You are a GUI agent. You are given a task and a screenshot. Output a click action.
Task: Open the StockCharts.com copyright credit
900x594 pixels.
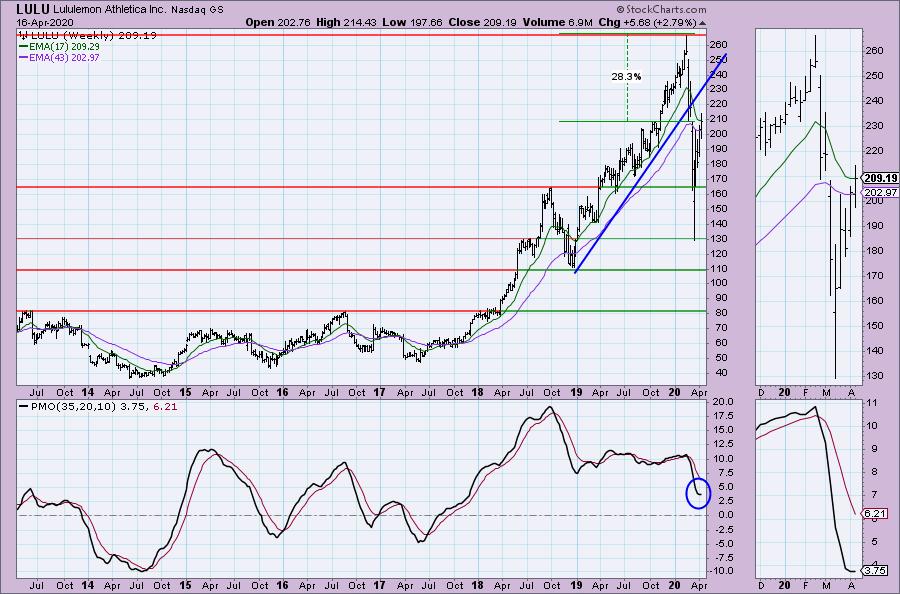click(x=661, y=9)
